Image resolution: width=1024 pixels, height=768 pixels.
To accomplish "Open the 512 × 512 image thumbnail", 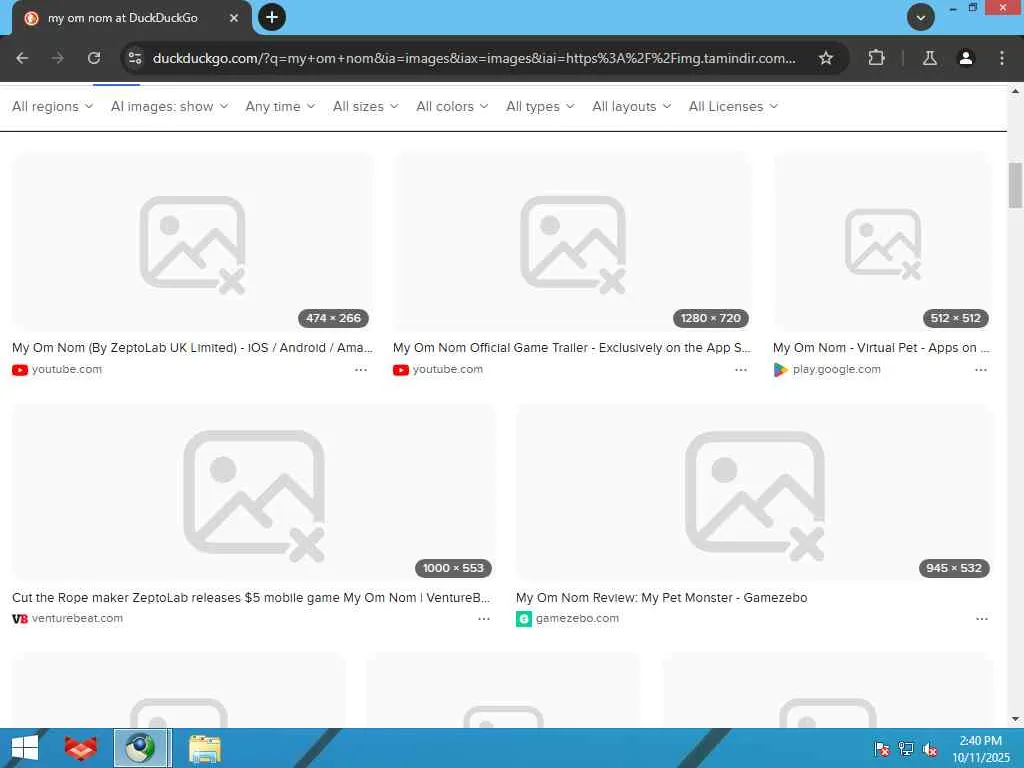I will [x=883, y=242].
